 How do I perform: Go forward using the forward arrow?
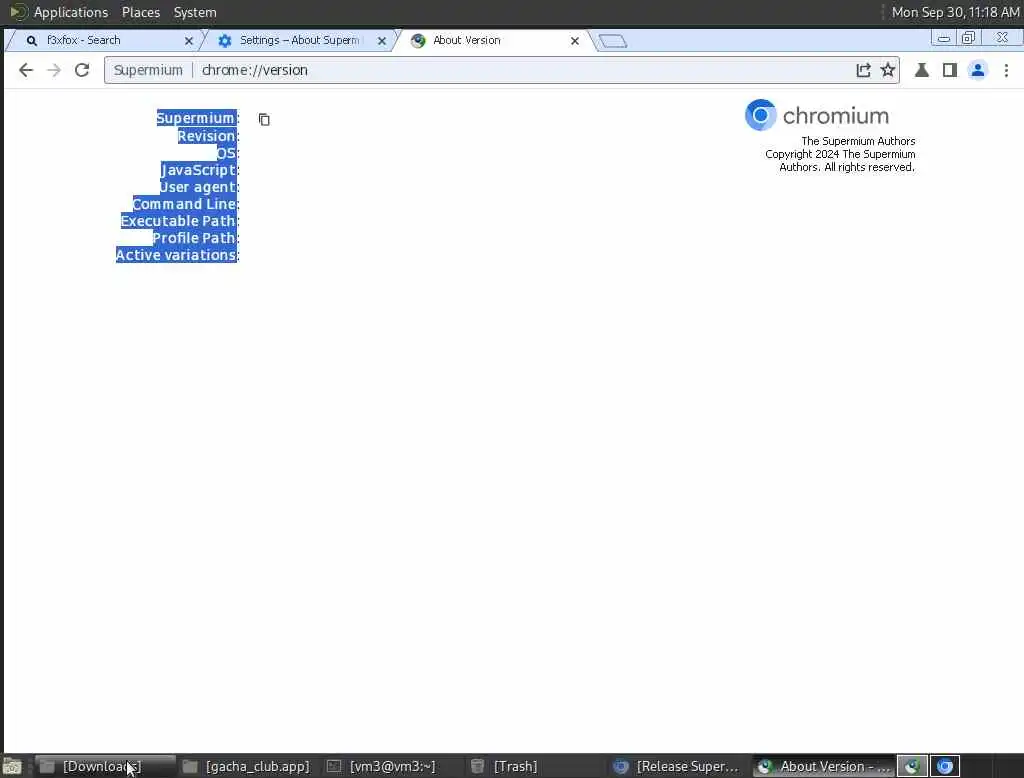[54, 70]
